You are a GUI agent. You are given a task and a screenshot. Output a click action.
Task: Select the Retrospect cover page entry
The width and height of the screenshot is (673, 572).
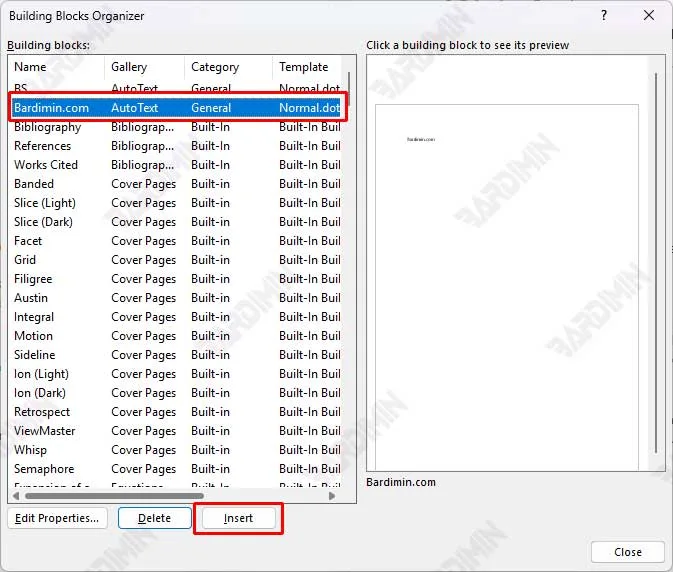coord(176,412)
